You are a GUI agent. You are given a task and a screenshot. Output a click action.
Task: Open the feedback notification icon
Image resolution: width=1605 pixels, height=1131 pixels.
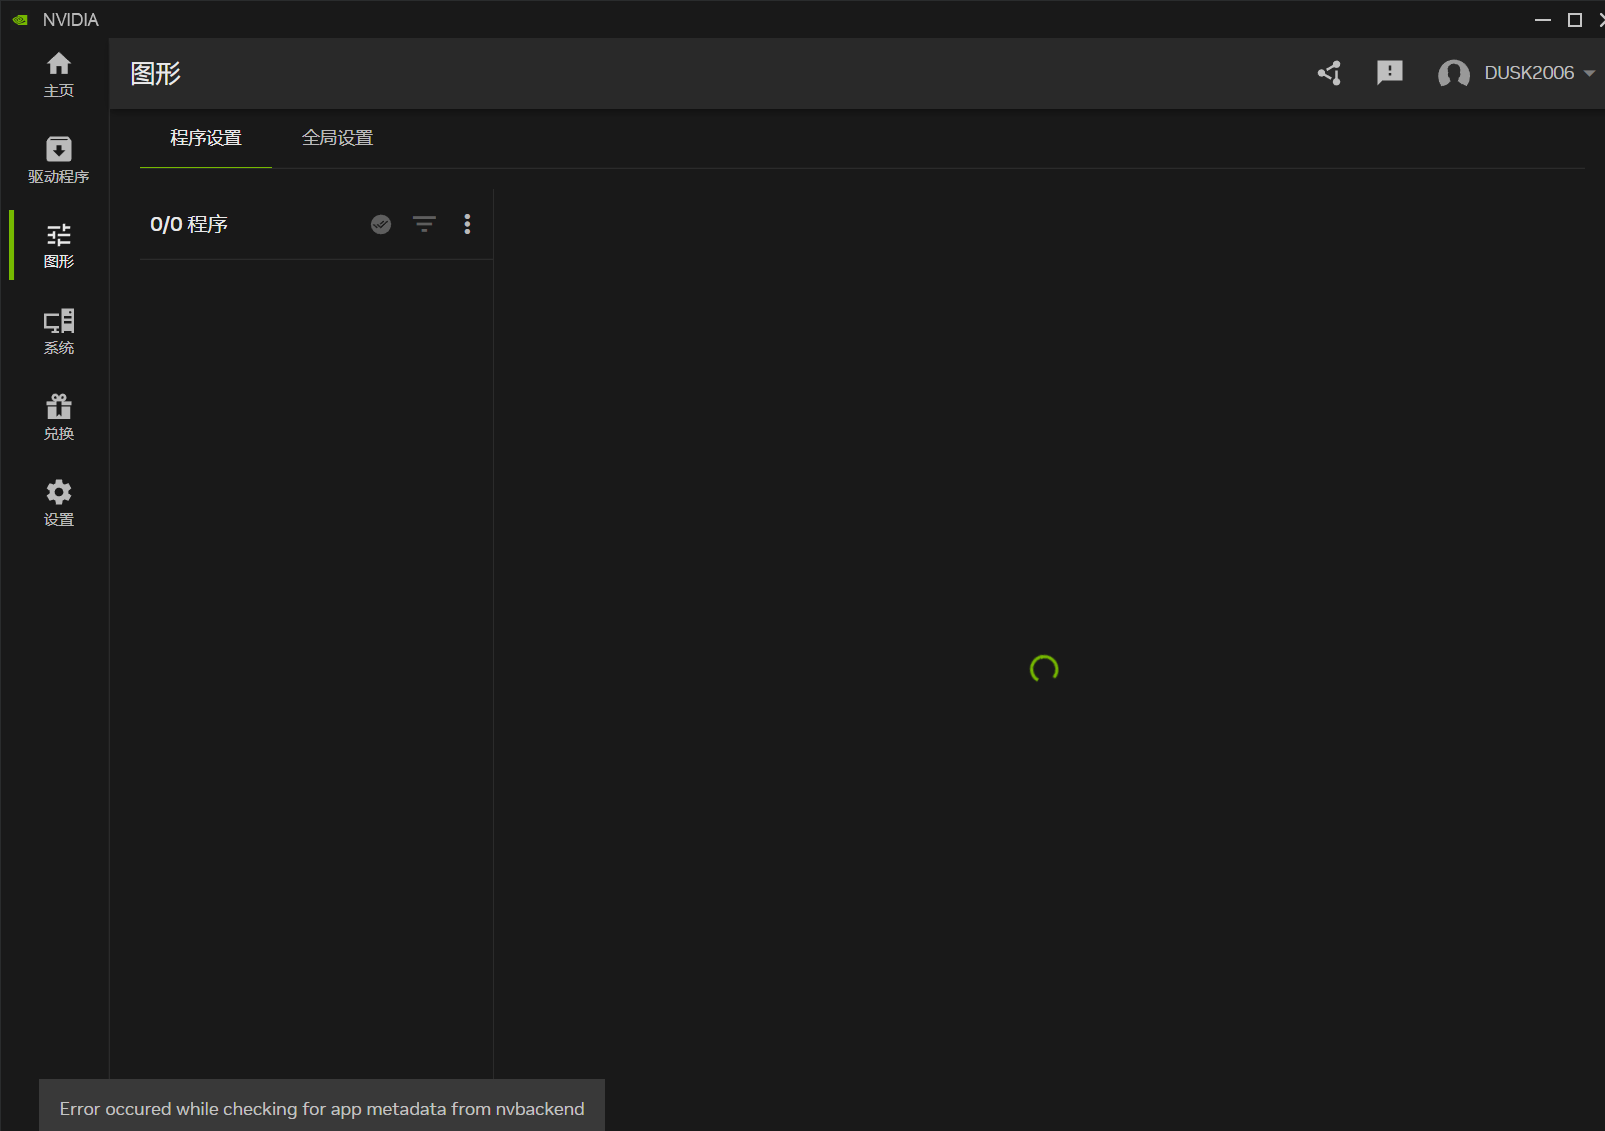1390,73
